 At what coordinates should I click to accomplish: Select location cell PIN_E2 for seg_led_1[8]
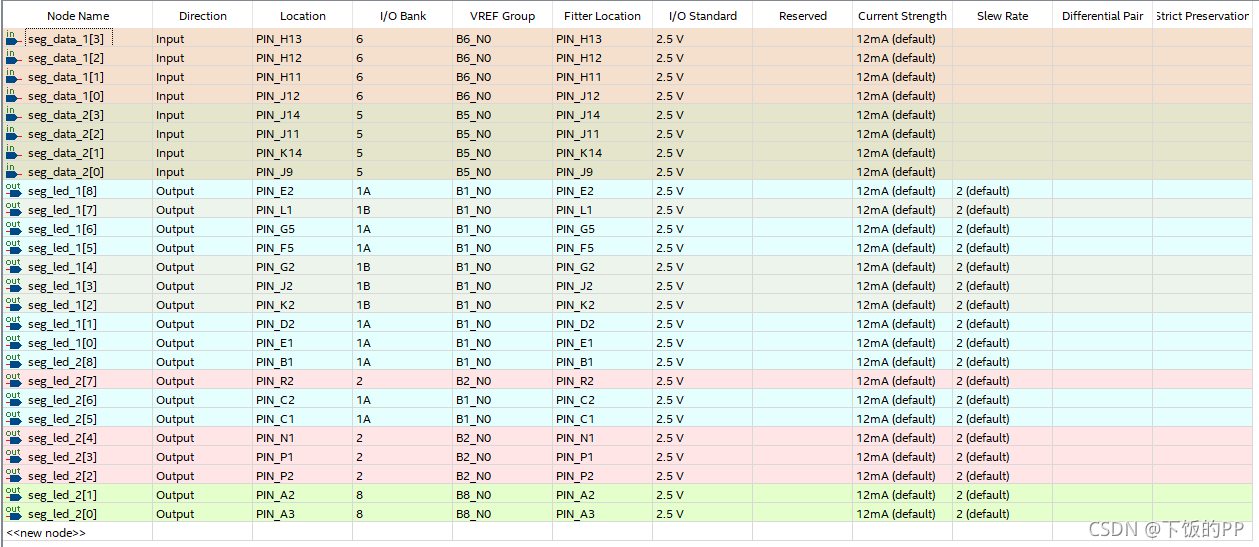point(302,190)
